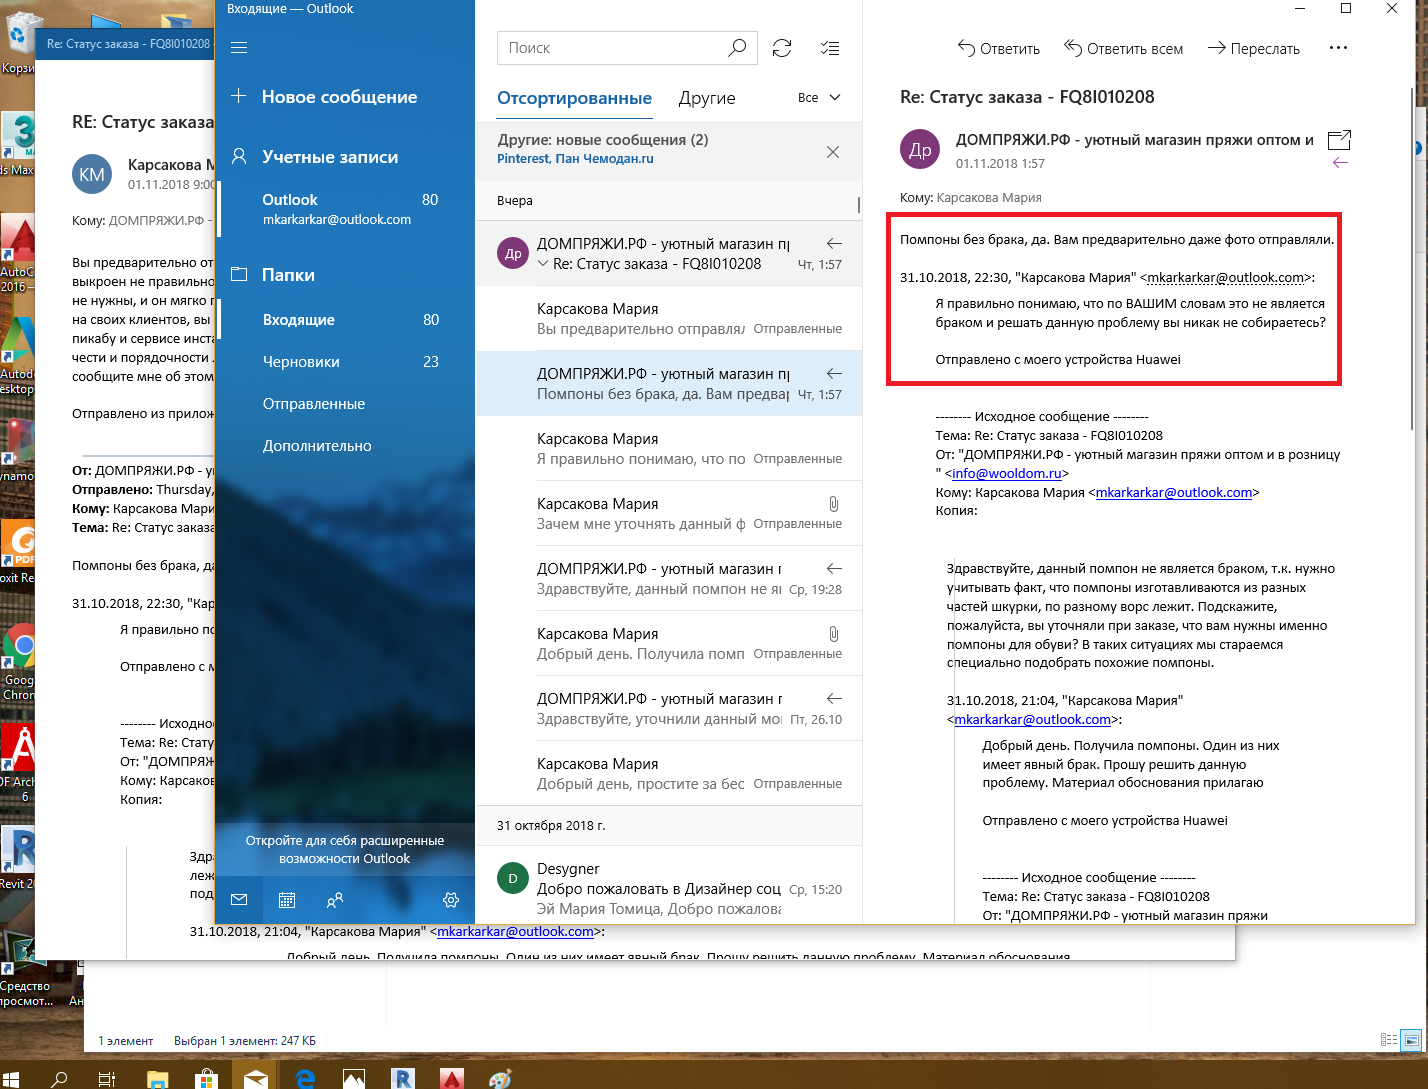The width and height of the screenshot is (1428, 1089).
Task: Collapse the Re: Статус заказа conversation thread
Action: pos(543,264)
